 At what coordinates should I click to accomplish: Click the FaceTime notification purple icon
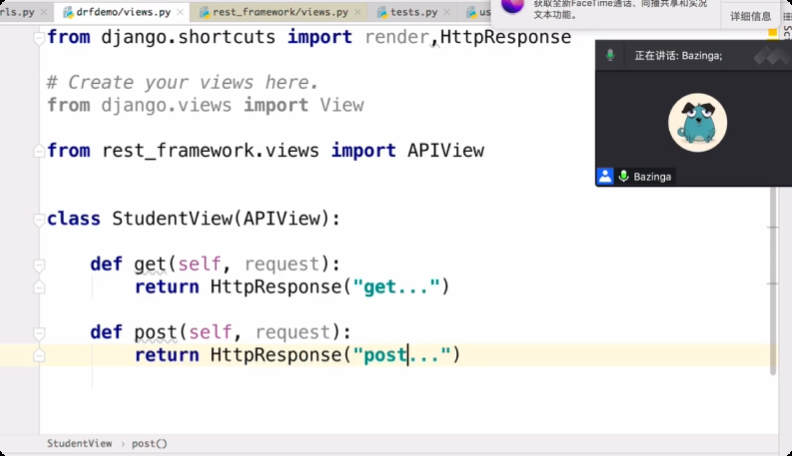pos(512,6)
